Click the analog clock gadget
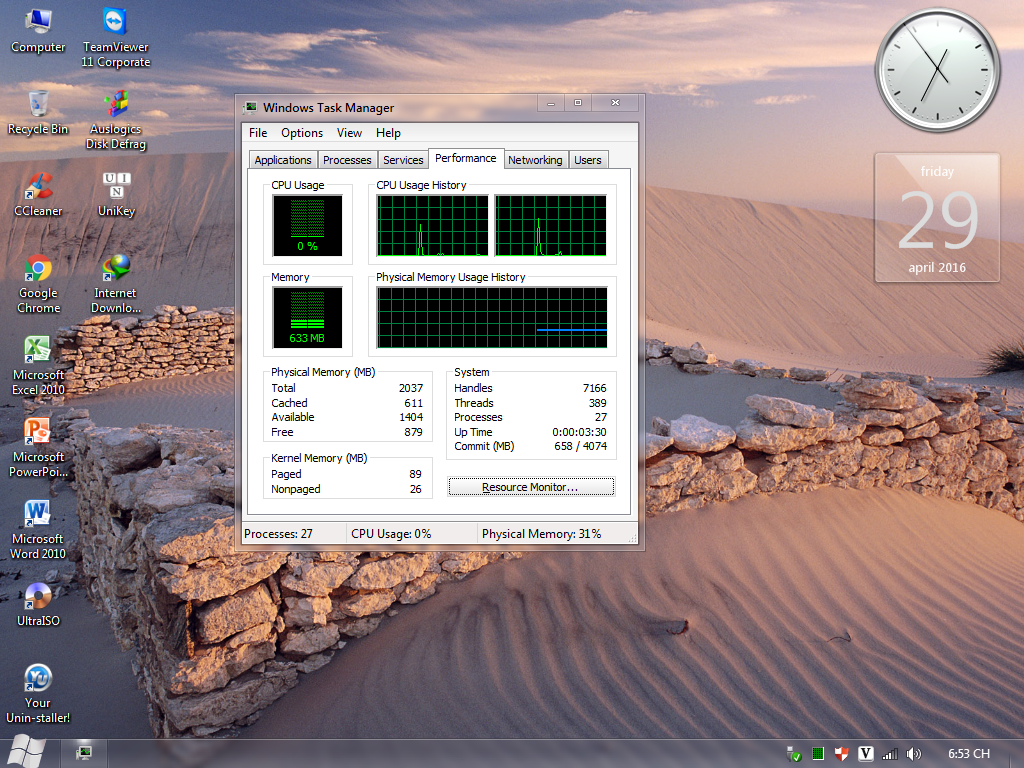 (x=937, y=70)
